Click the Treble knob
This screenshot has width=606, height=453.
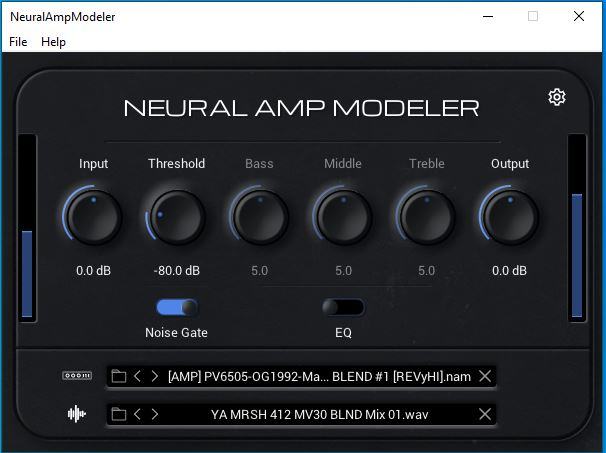(x=427, y=216)
